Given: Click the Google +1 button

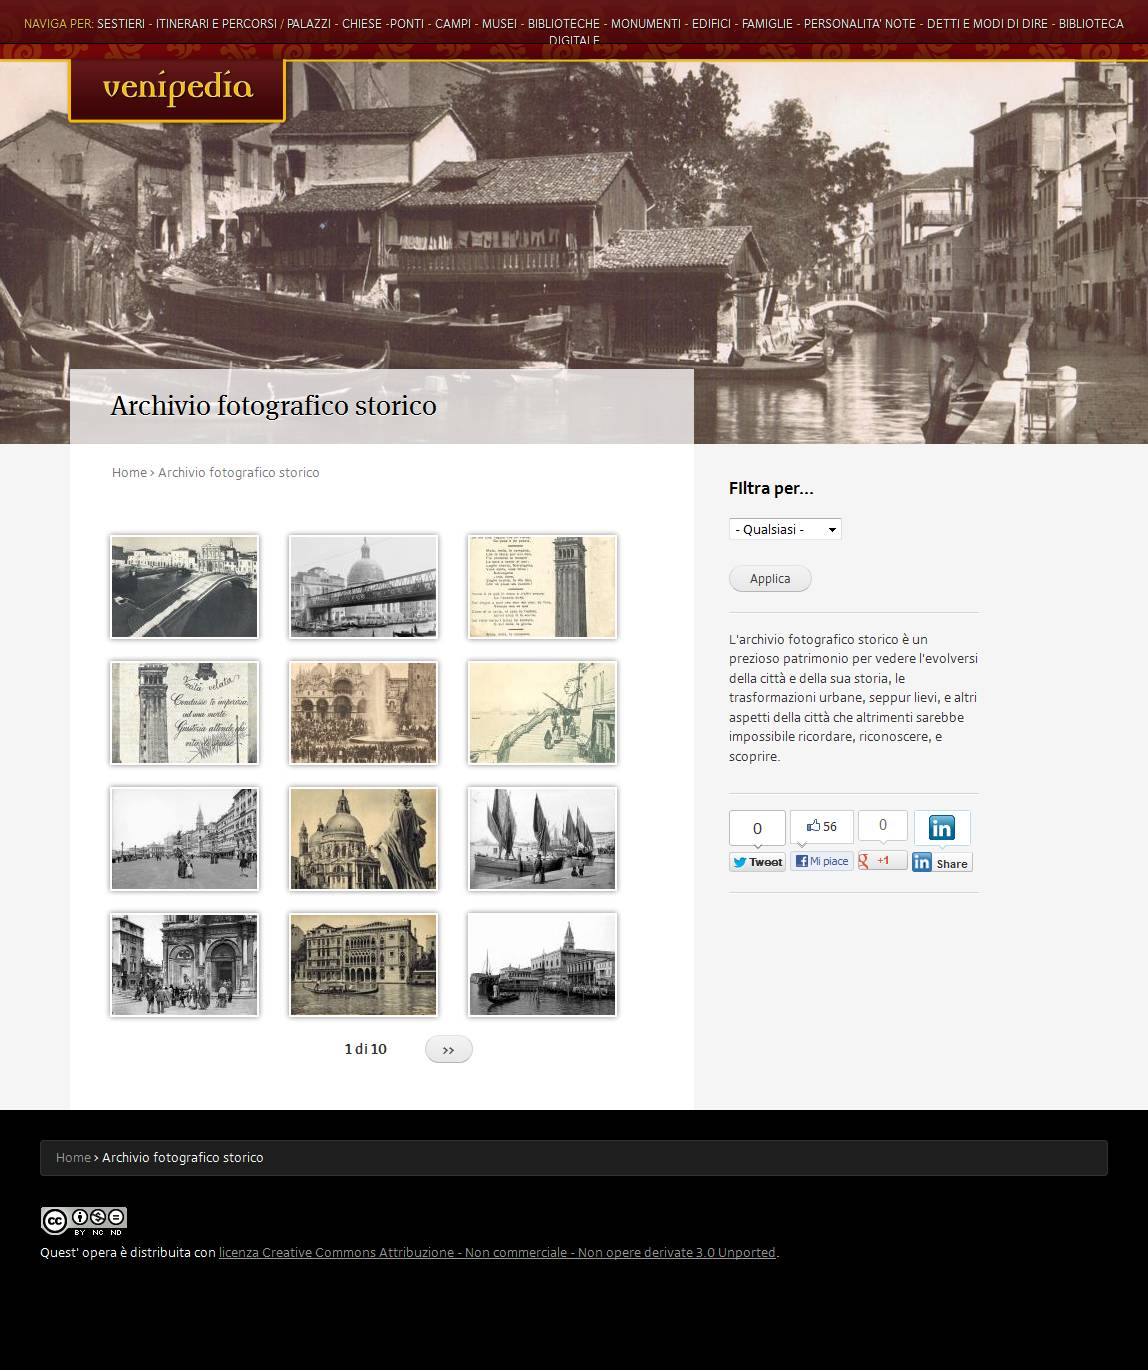Looking at the screenshot, I should click(883, 860).
